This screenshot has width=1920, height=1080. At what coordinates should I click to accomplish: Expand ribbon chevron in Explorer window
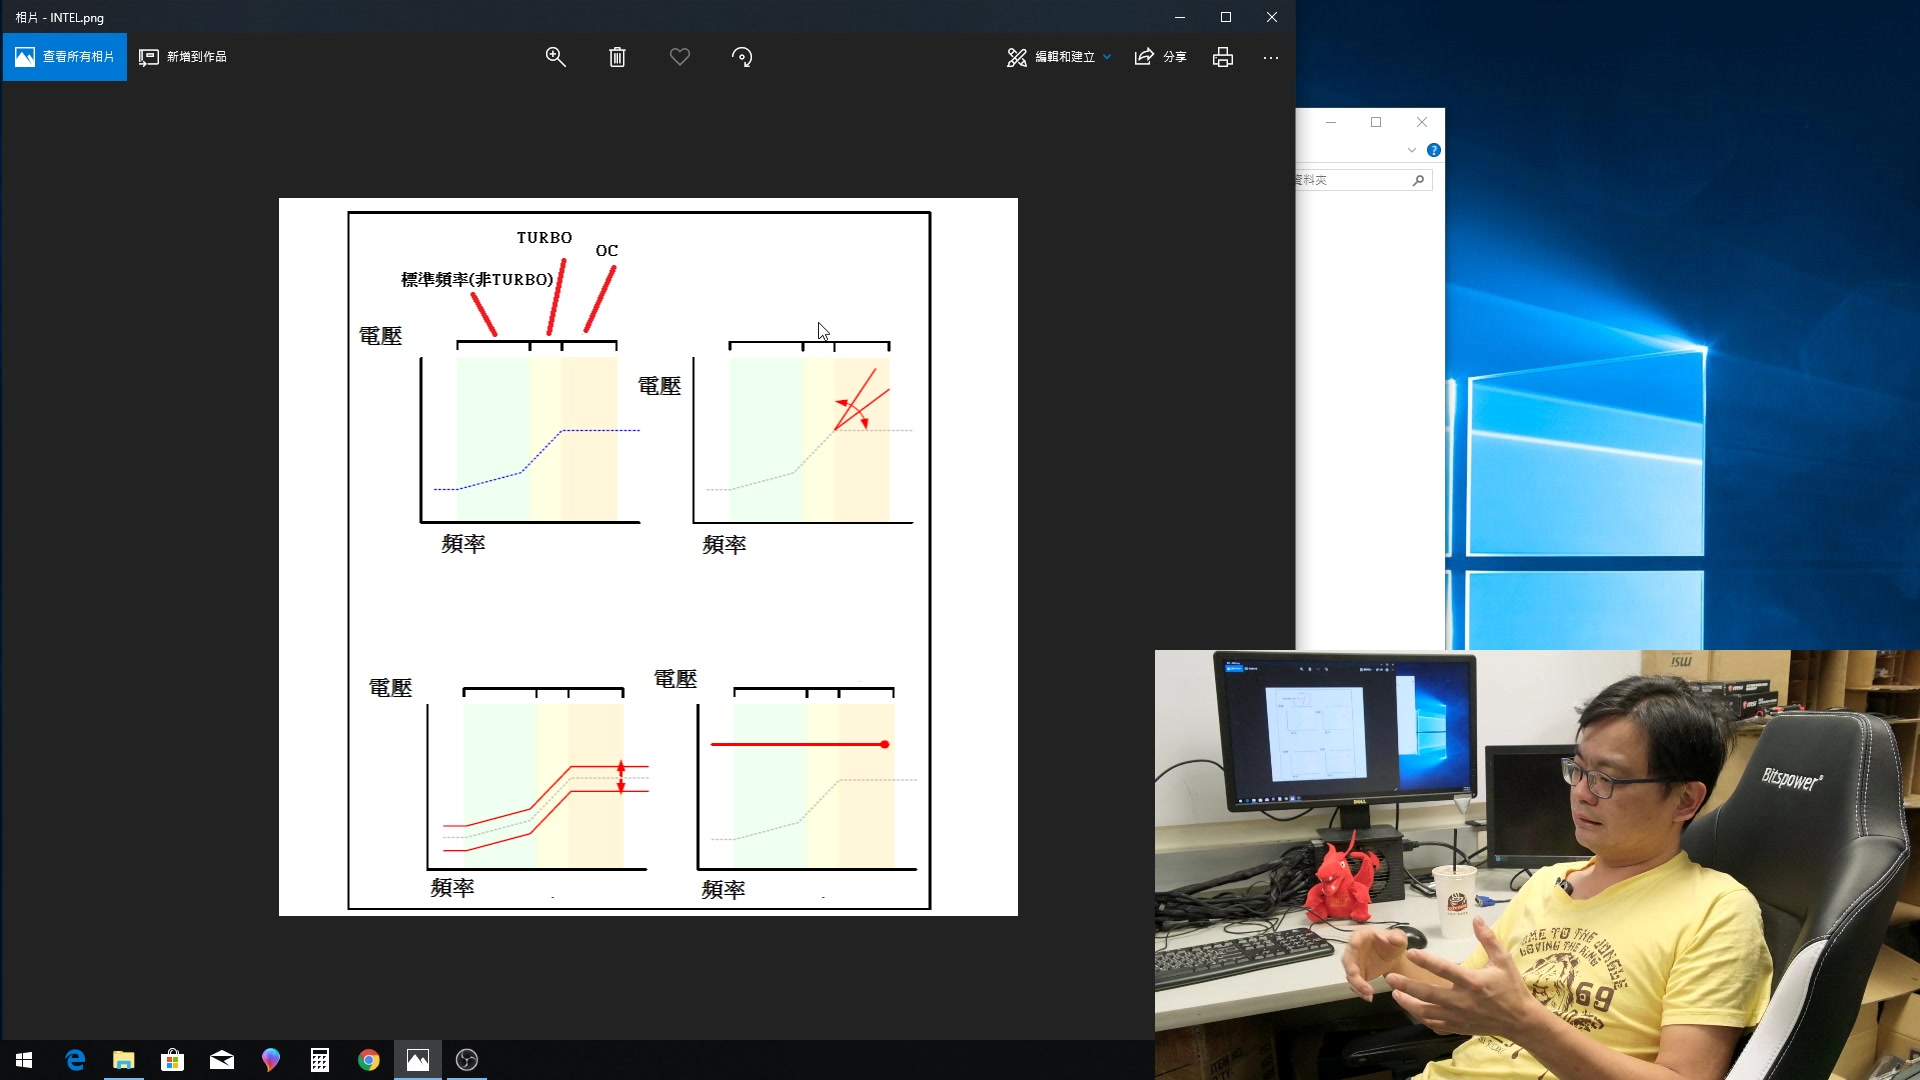click(x=1411, y=150)
